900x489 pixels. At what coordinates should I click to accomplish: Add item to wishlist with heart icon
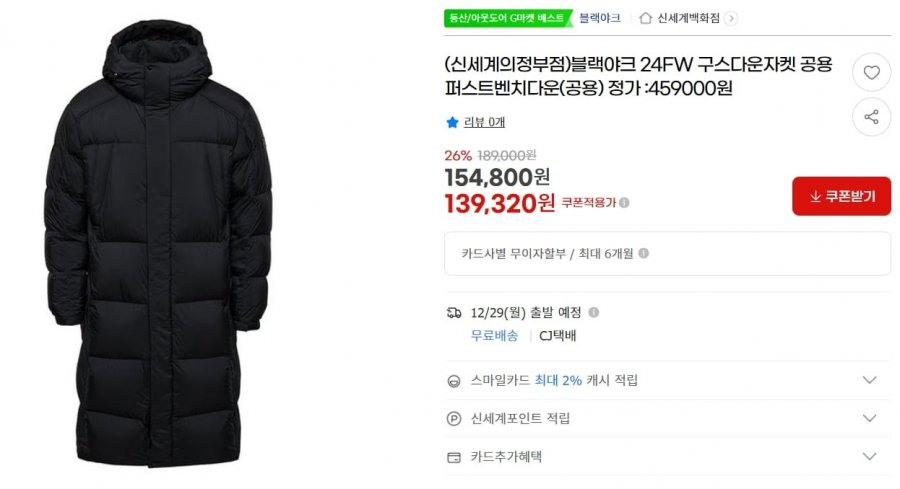(871, 72)
